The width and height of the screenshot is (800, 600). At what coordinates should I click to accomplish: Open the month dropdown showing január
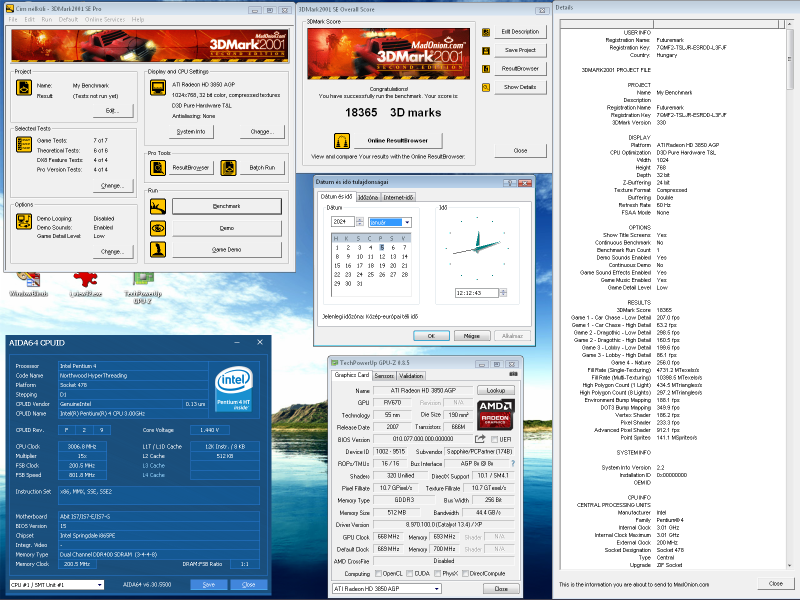click(x=407, y=222)
